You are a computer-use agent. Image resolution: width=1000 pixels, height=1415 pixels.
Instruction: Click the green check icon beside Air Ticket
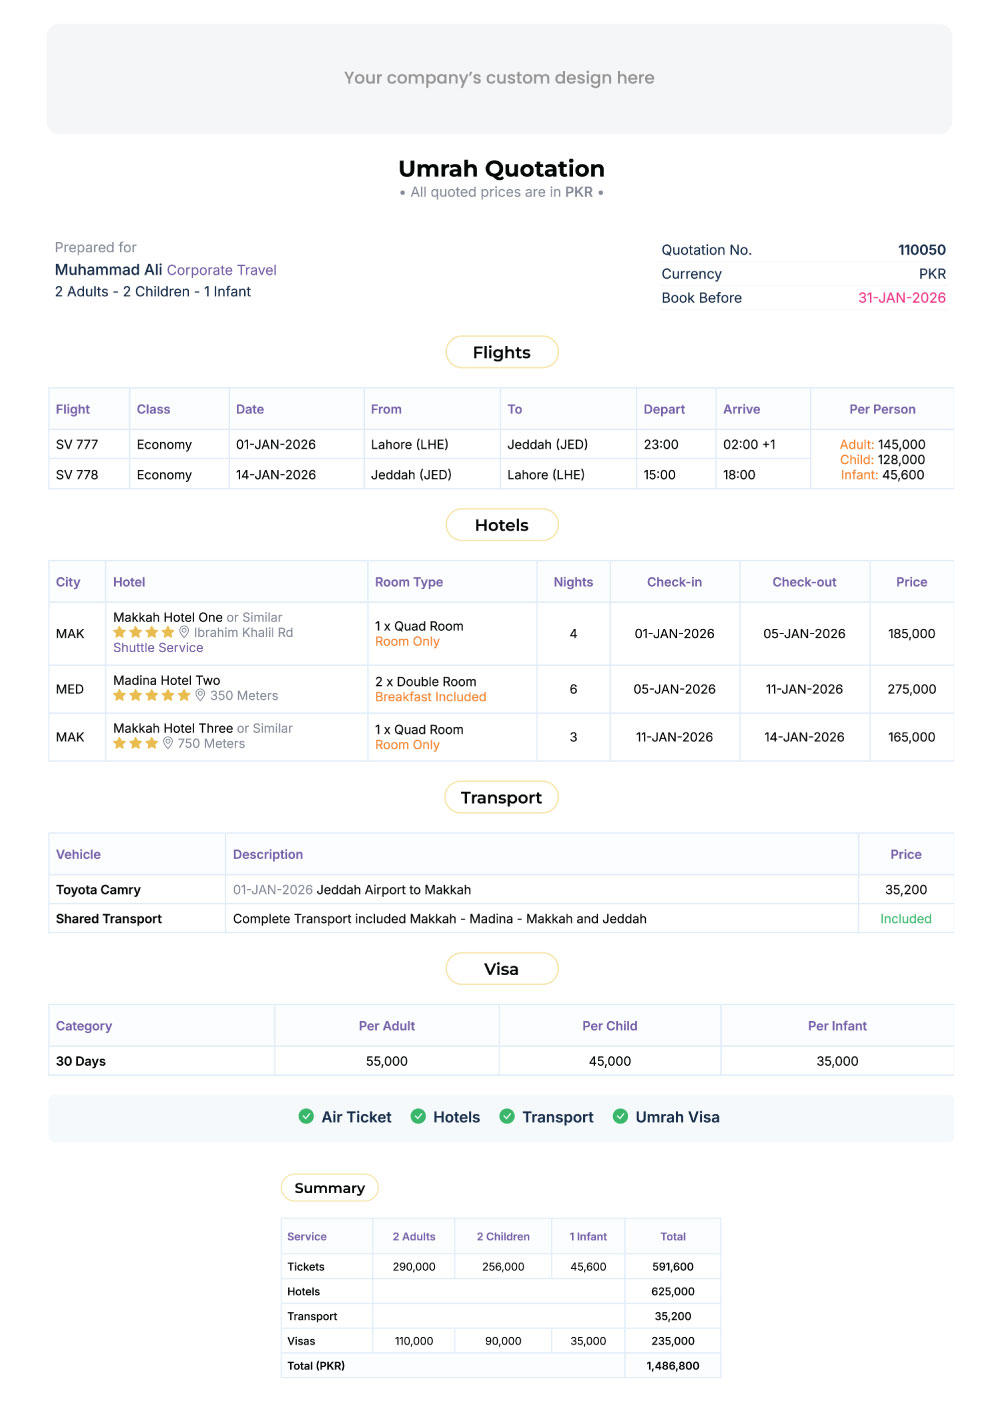click(x=306, y=1116)
